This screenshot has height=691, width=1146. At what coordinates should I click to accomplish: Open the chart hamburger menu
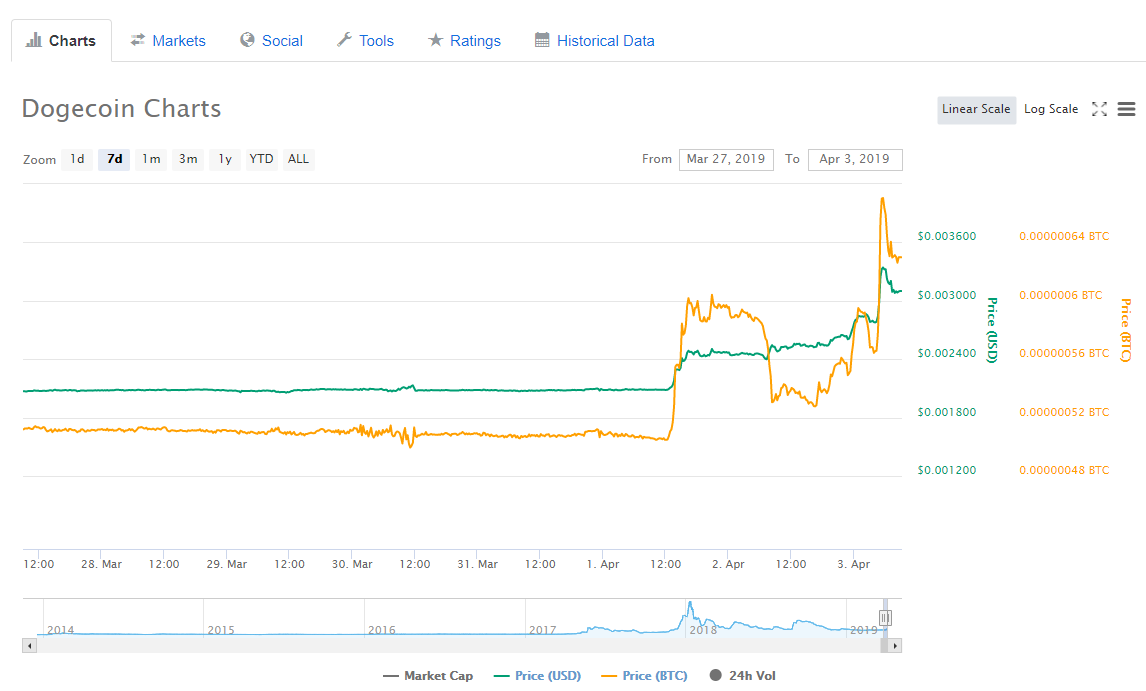pos(1126,109)
